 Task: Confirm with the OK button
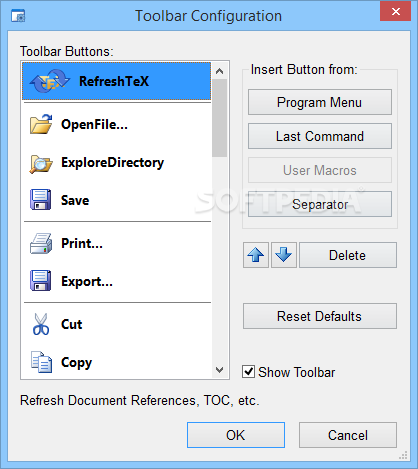pyautogui.click(x=236, y=435)
